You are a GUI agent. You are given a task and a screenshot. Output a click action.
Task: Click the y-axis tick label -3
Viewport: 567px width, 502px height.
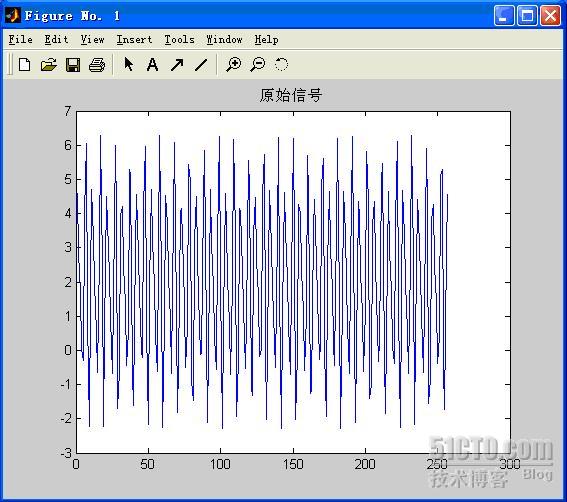click(66, 453)
